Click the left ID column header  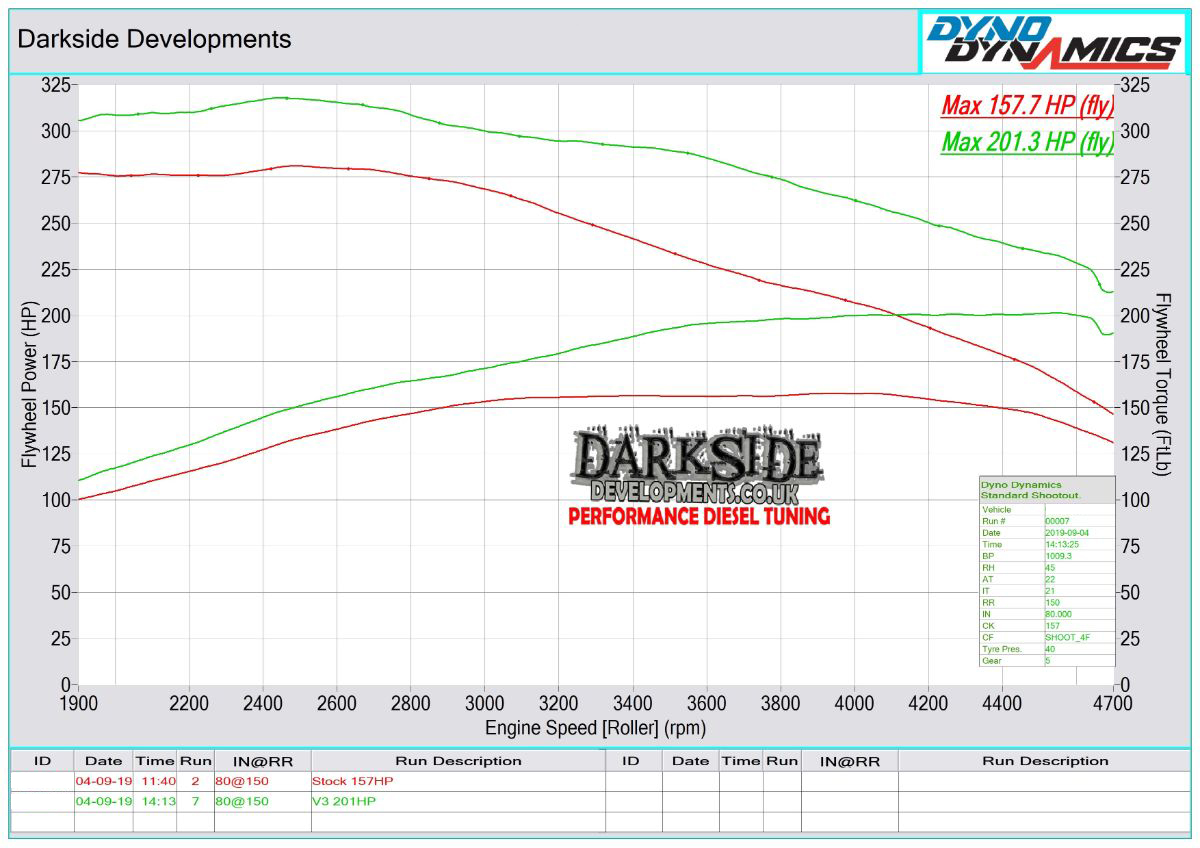42,761
